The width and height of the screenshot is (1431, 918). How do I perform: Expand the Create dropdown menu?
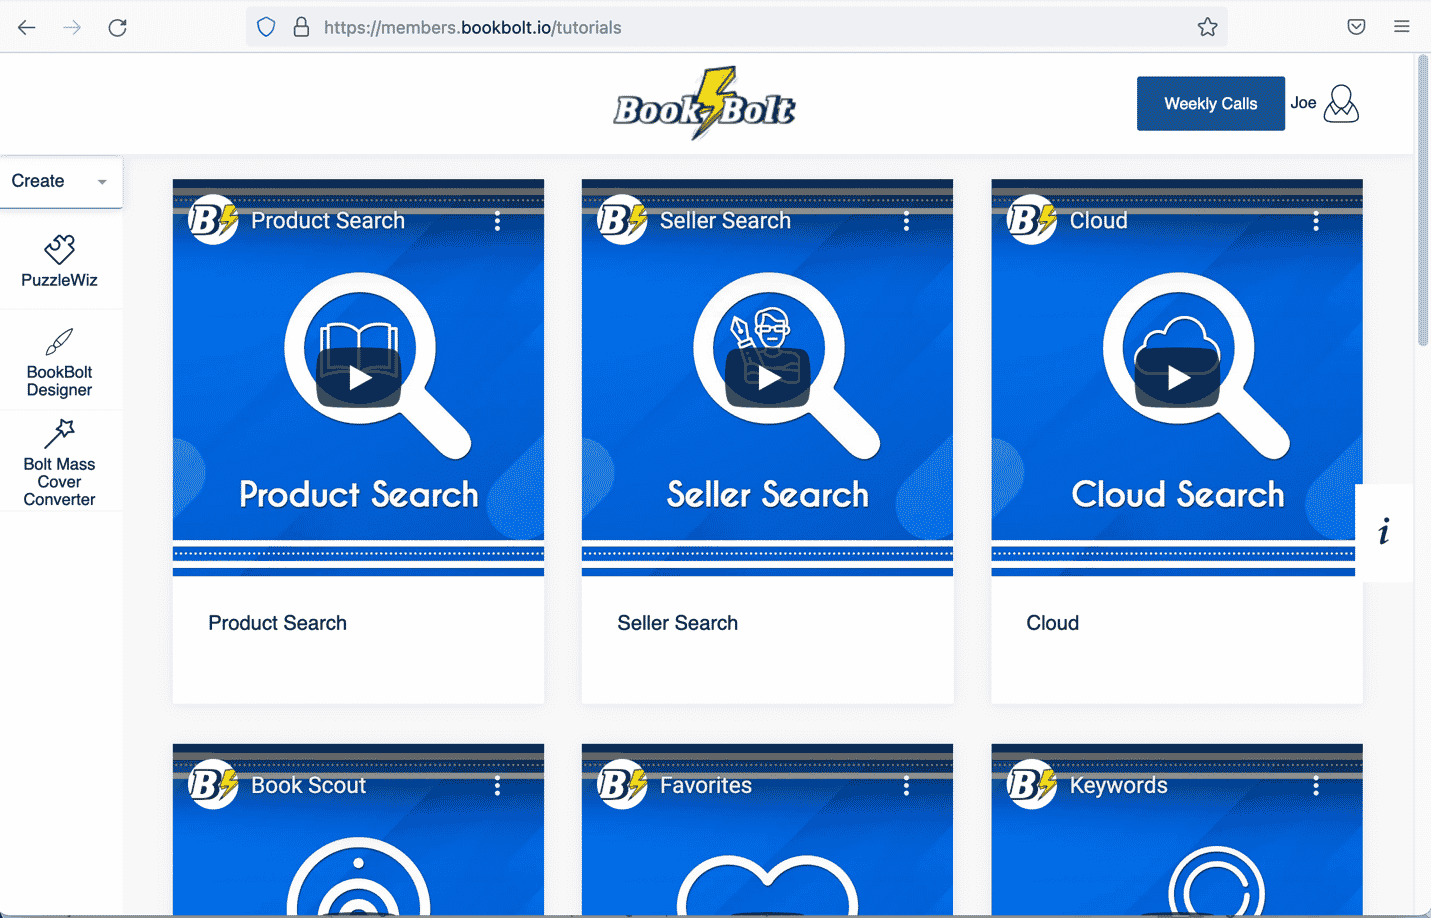[x=60, y=181]
